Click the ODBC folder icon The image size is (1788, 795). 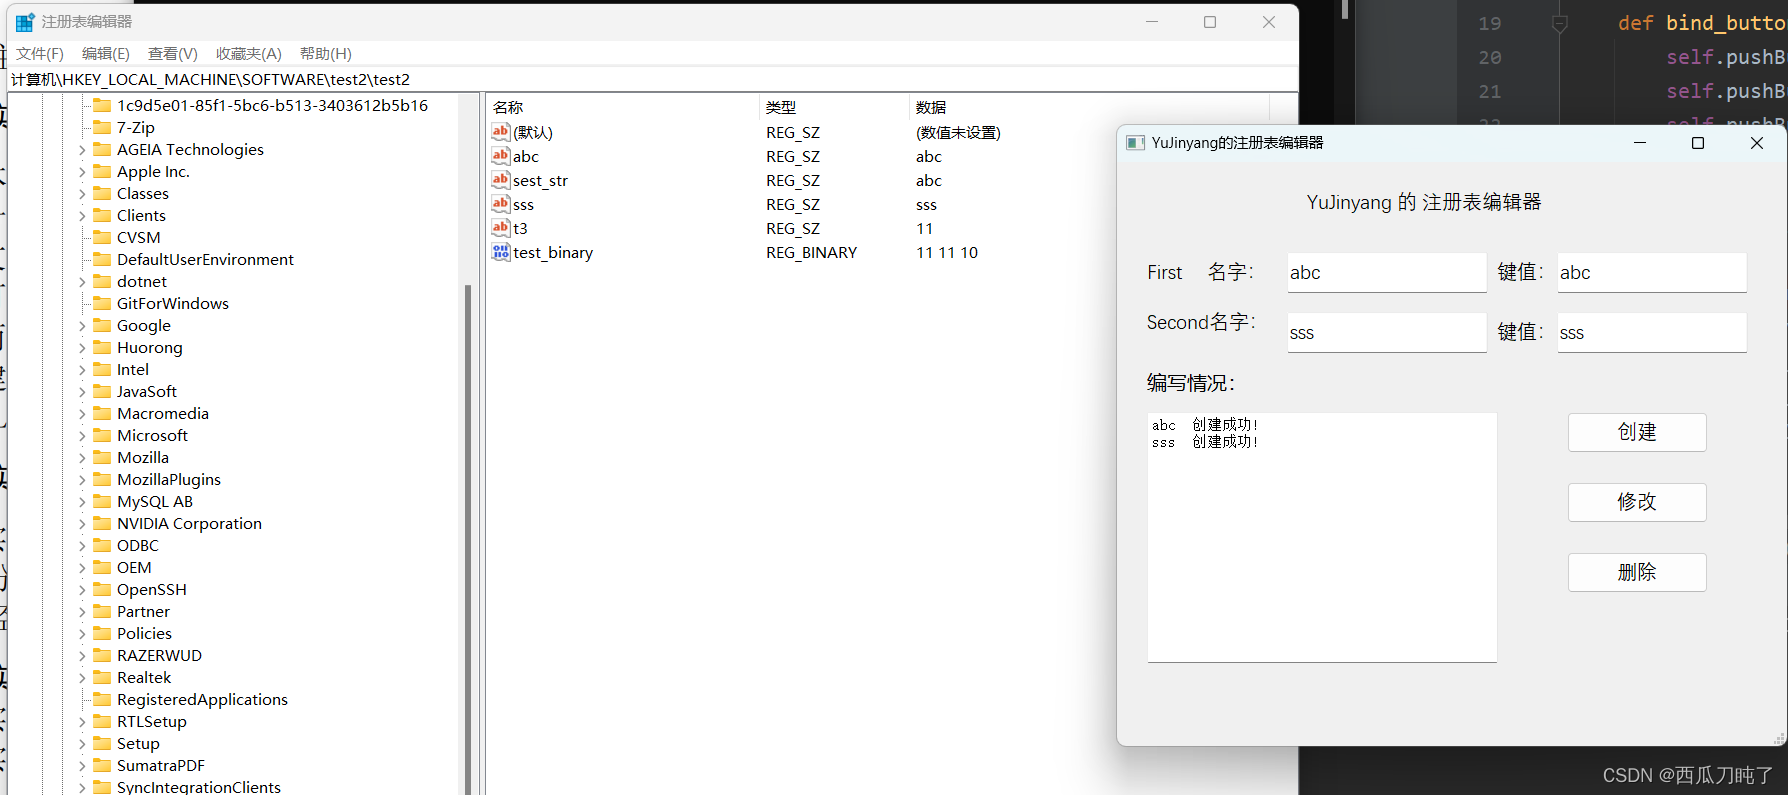click(102, 545)
